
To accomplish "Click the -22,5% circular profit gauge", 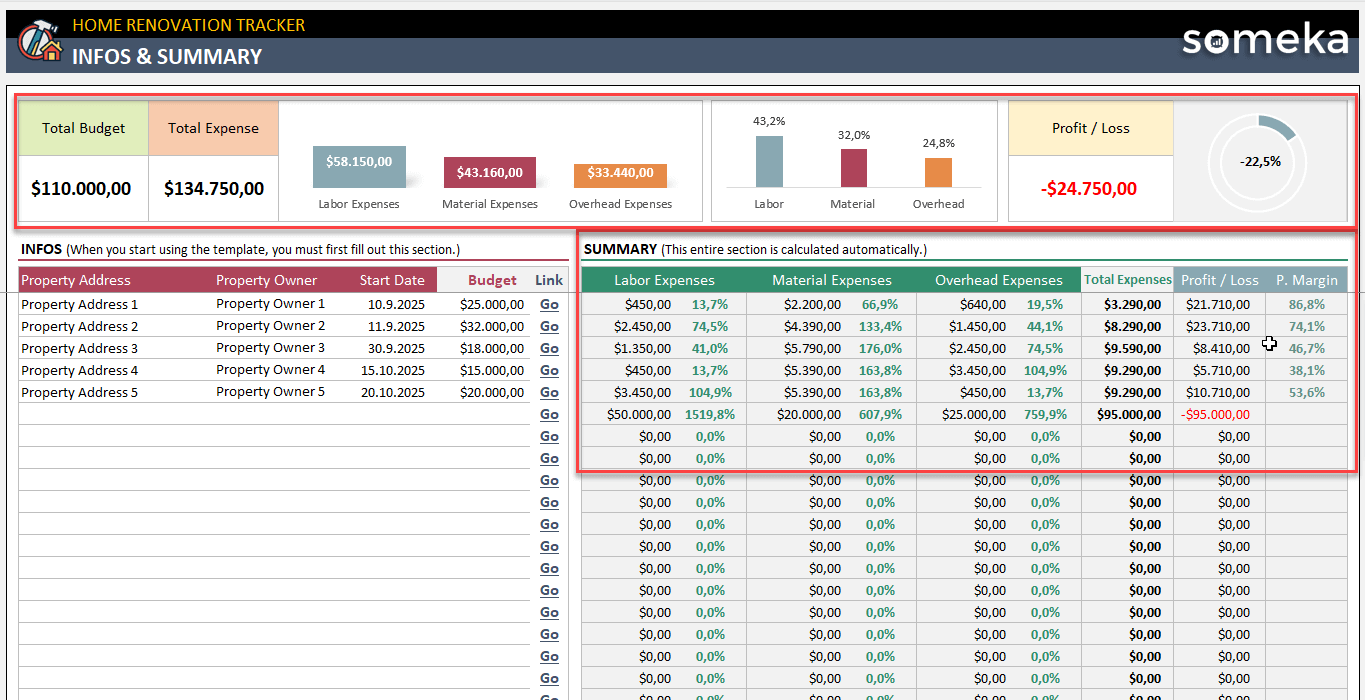I will [1258, 160].
